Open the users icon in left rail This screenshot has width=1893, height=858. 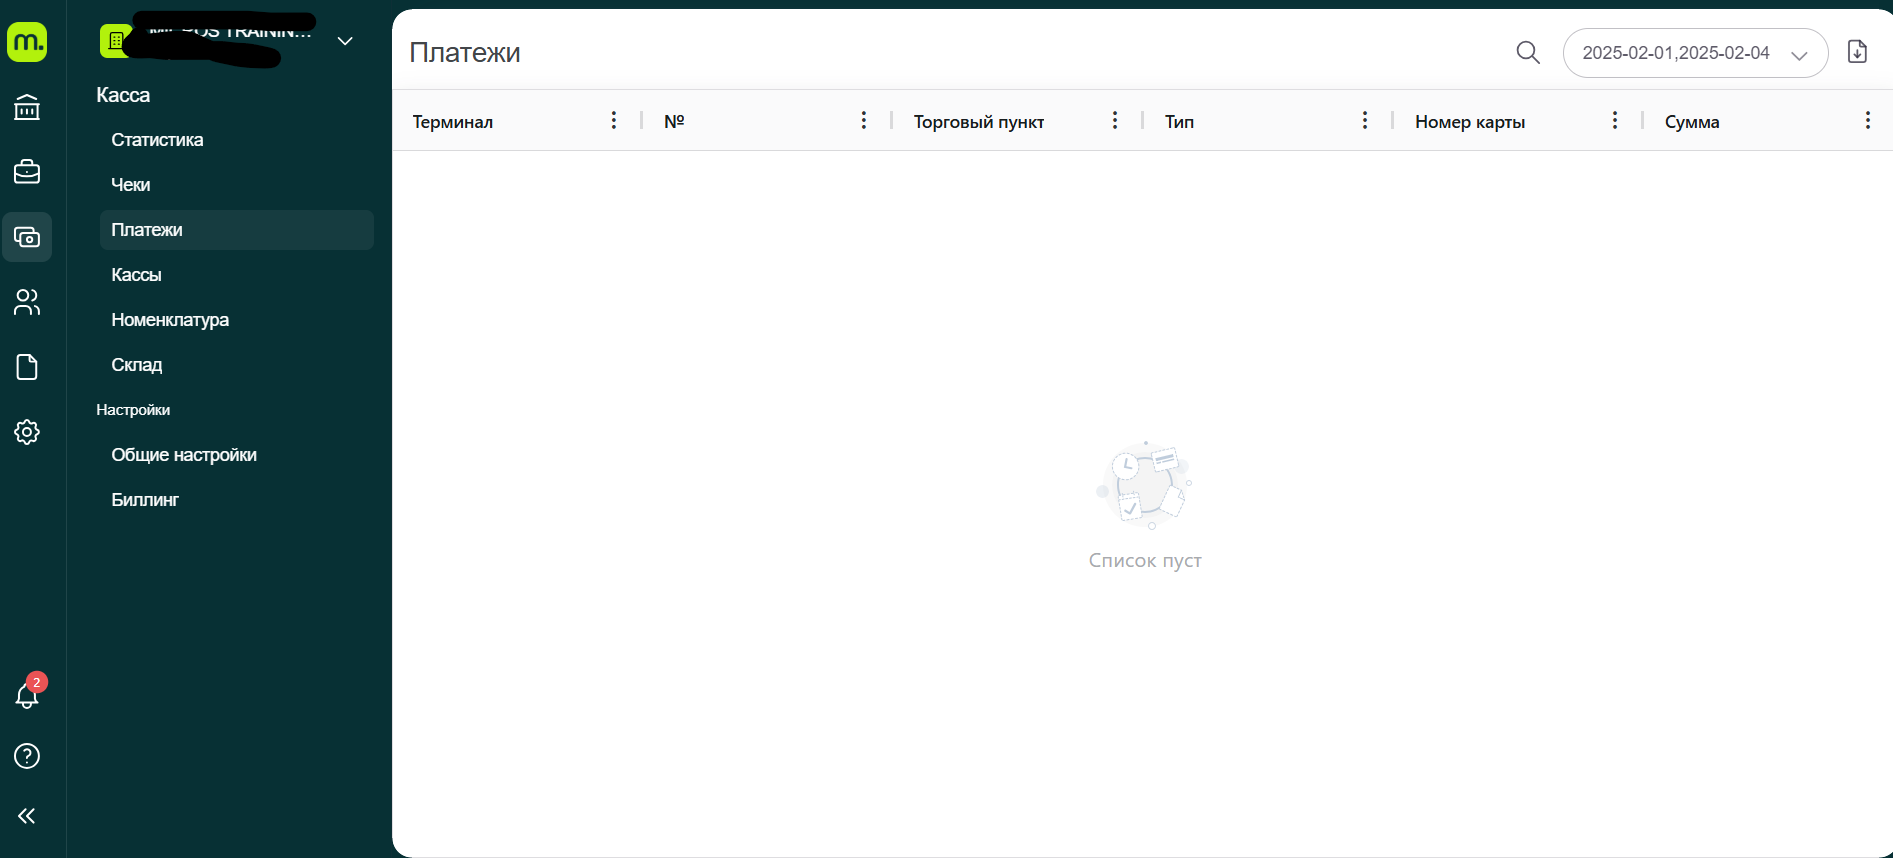click(x=27, y=302)
